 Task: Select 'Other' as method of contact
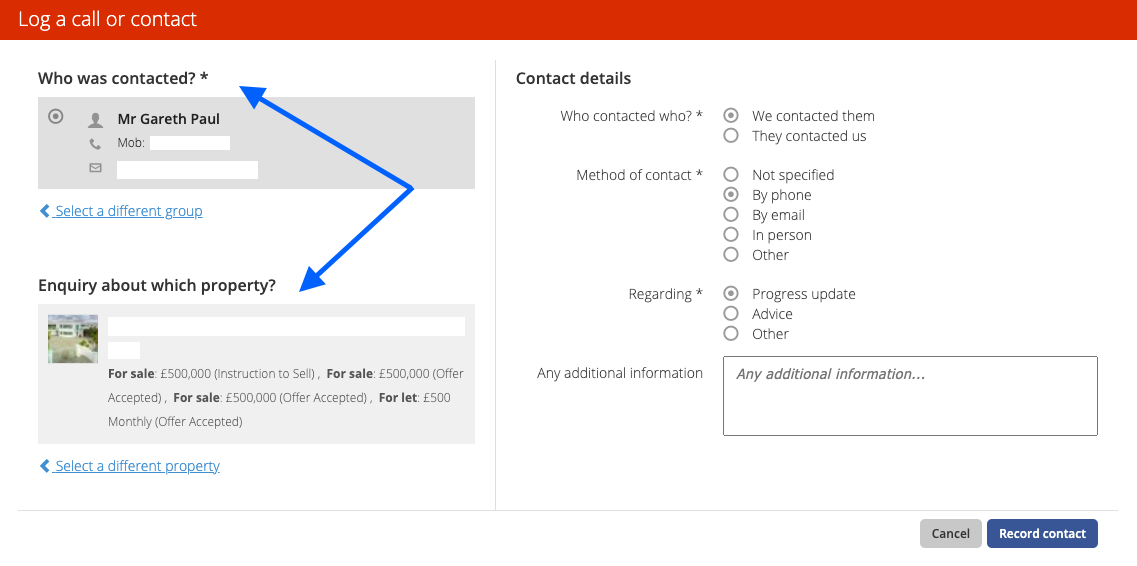pos(731,255)
